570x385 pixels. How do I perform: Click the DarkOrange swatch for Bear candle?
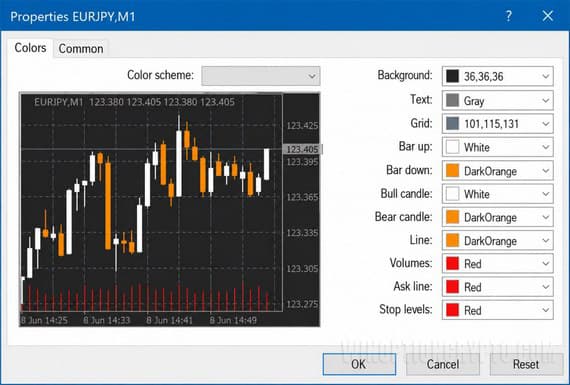pyautogui.click(x=452, y=217)
